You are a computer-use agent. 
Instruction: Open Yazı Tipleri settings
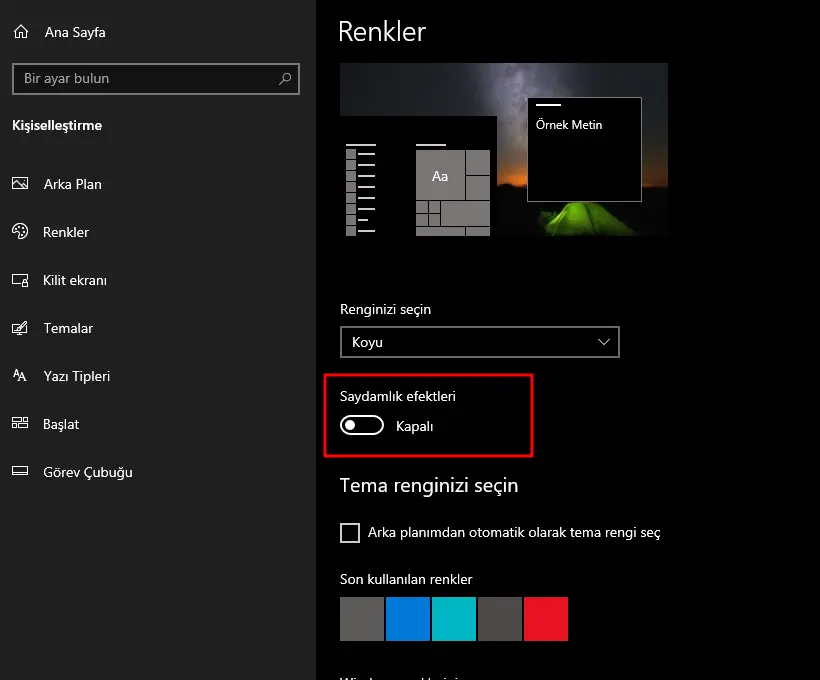[77, 377]
